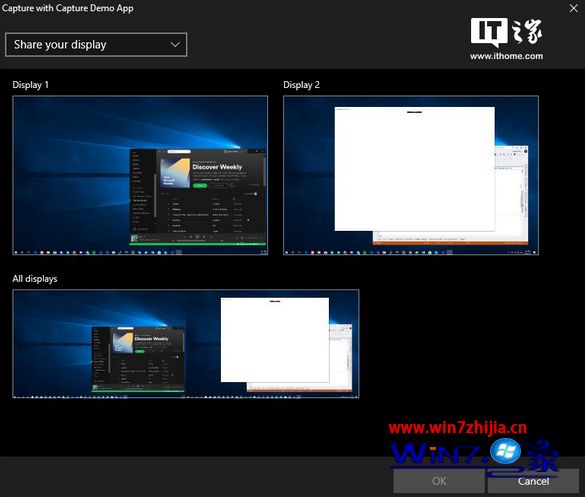Viewport: 585px width, 497px height.
Task: Click the "All displays" heading label
Action: (35, 279)
